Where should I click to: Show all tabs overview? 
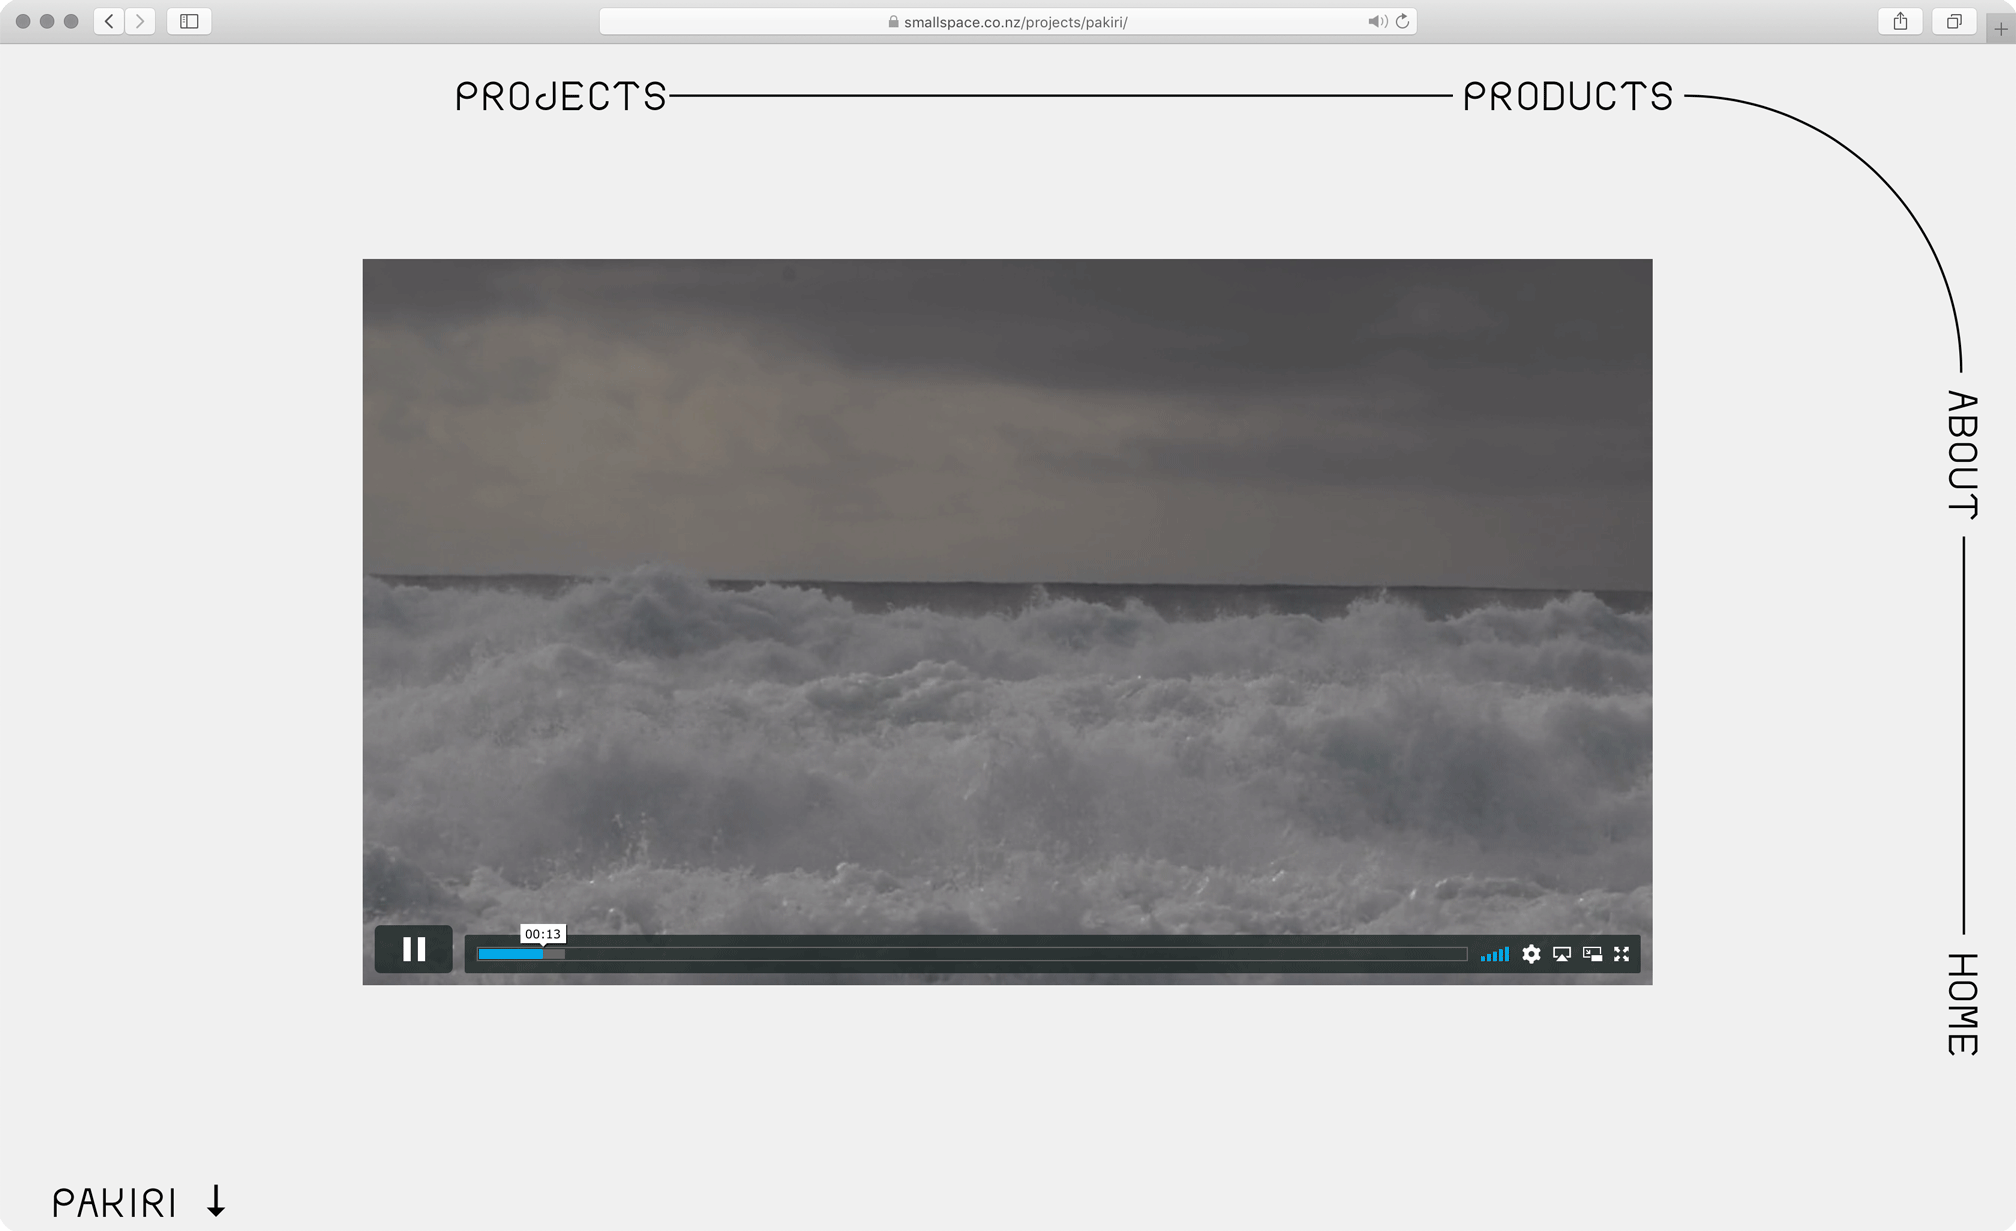[x=1954, y=21]
